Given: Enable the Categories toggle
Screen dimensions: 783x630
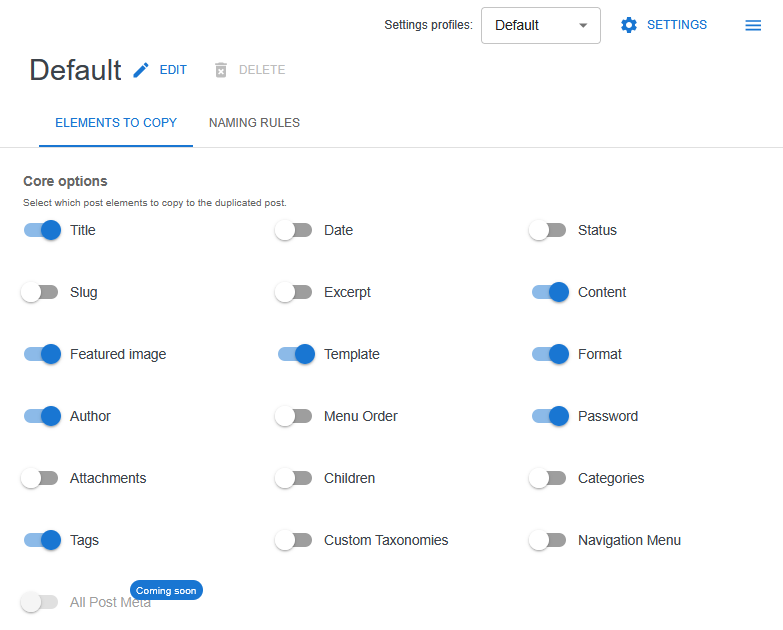Looking at the screenshot, I should click(x=548, y=478).
